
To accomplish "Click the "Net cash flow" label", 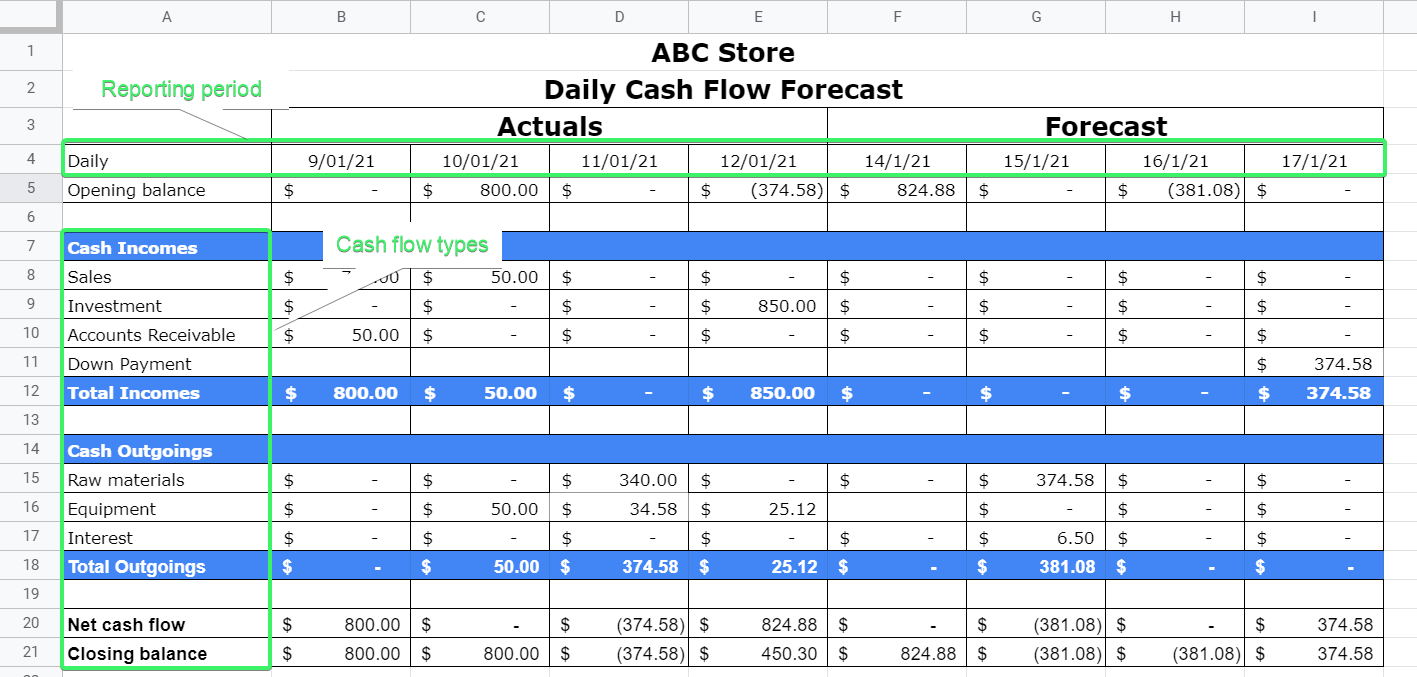I will [126, 625].
